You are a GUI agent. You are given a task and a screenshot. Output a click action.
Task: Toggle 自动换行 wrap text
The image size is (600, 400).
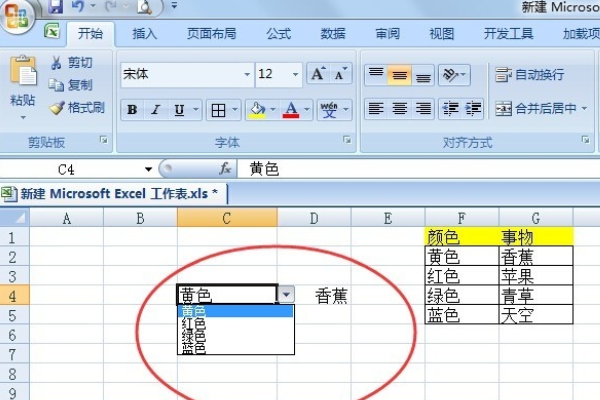pyautogui.click(x=530, y=74)
